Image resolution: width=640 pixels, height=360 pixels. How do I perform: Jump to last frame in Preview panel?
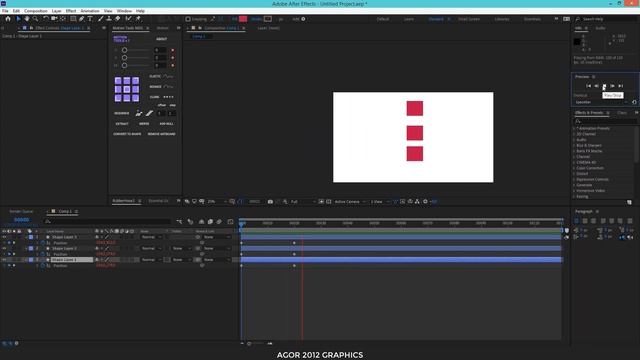[620, 86]
